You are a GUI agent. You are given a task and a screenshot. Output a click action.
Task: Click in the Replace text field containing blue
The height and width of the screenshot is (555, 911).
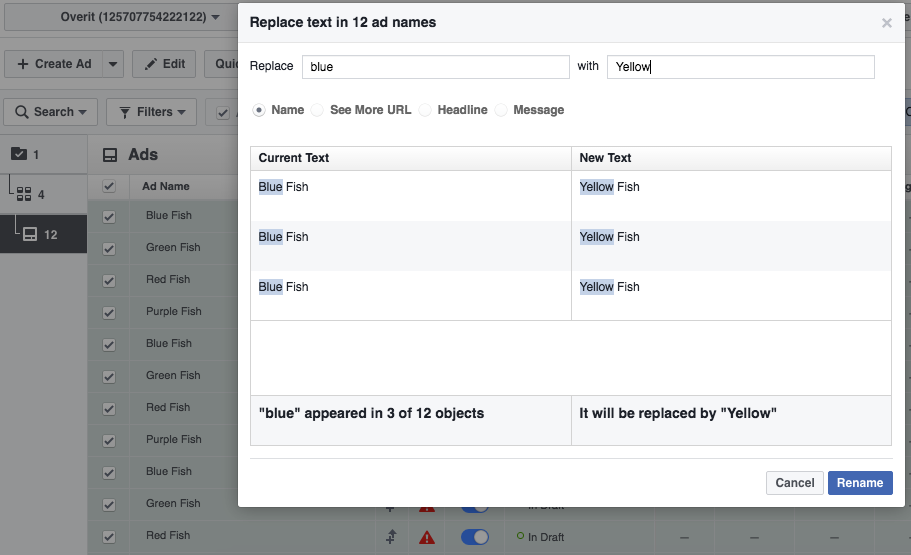pos(435,67)
